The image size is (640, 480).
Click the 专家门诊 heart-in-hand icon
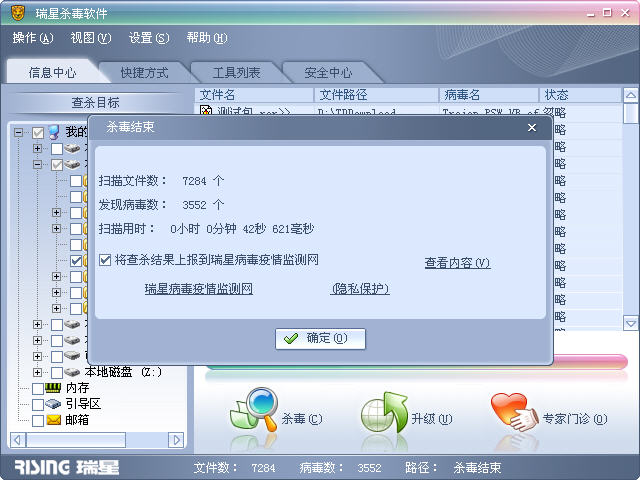coord(514,411)
